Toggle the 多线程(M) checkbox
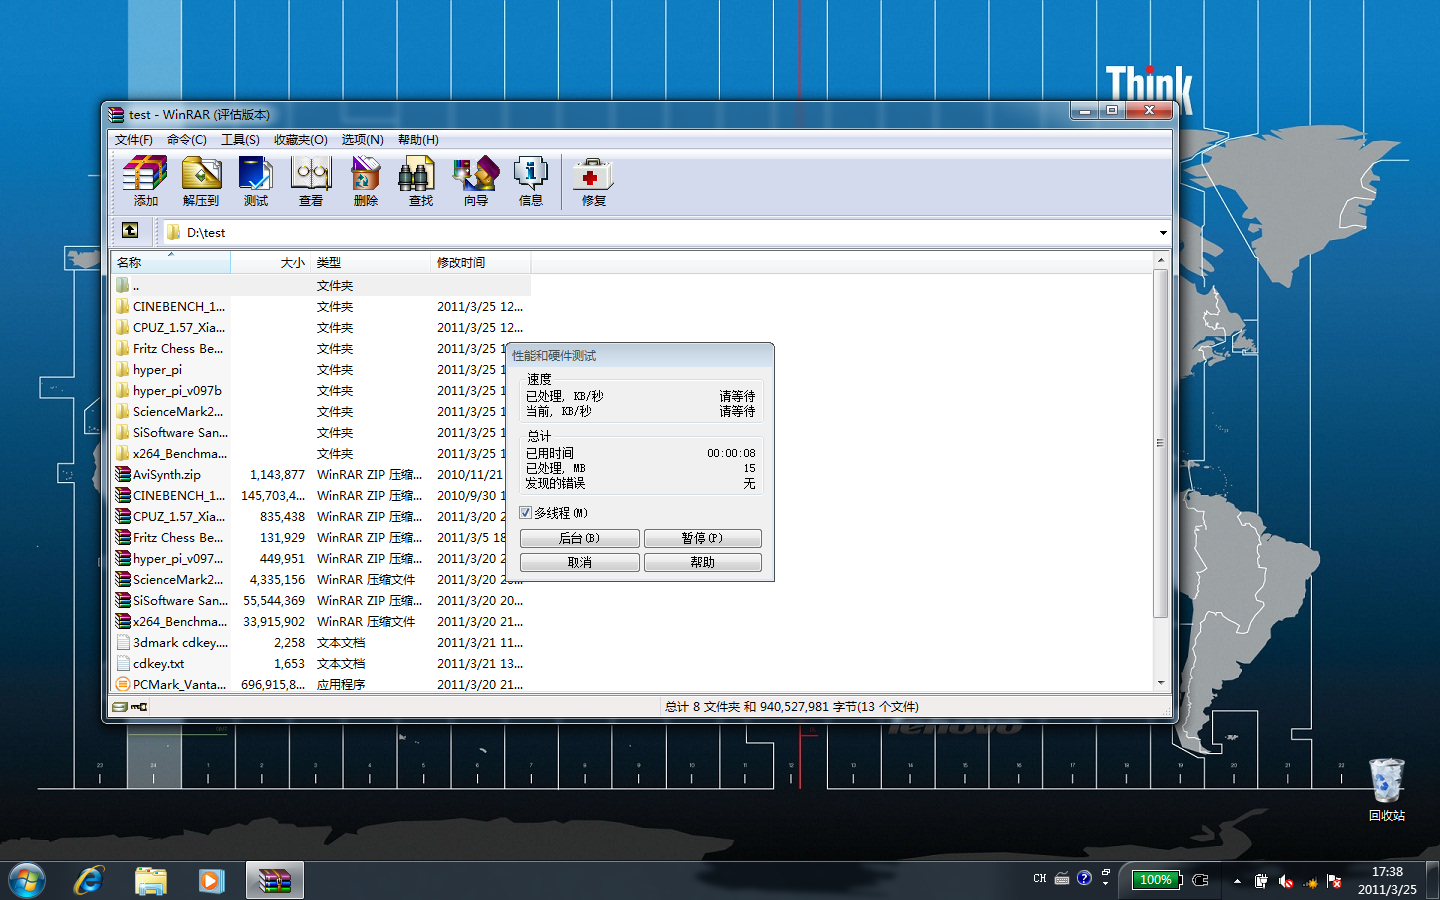 (x=526, y=513)
